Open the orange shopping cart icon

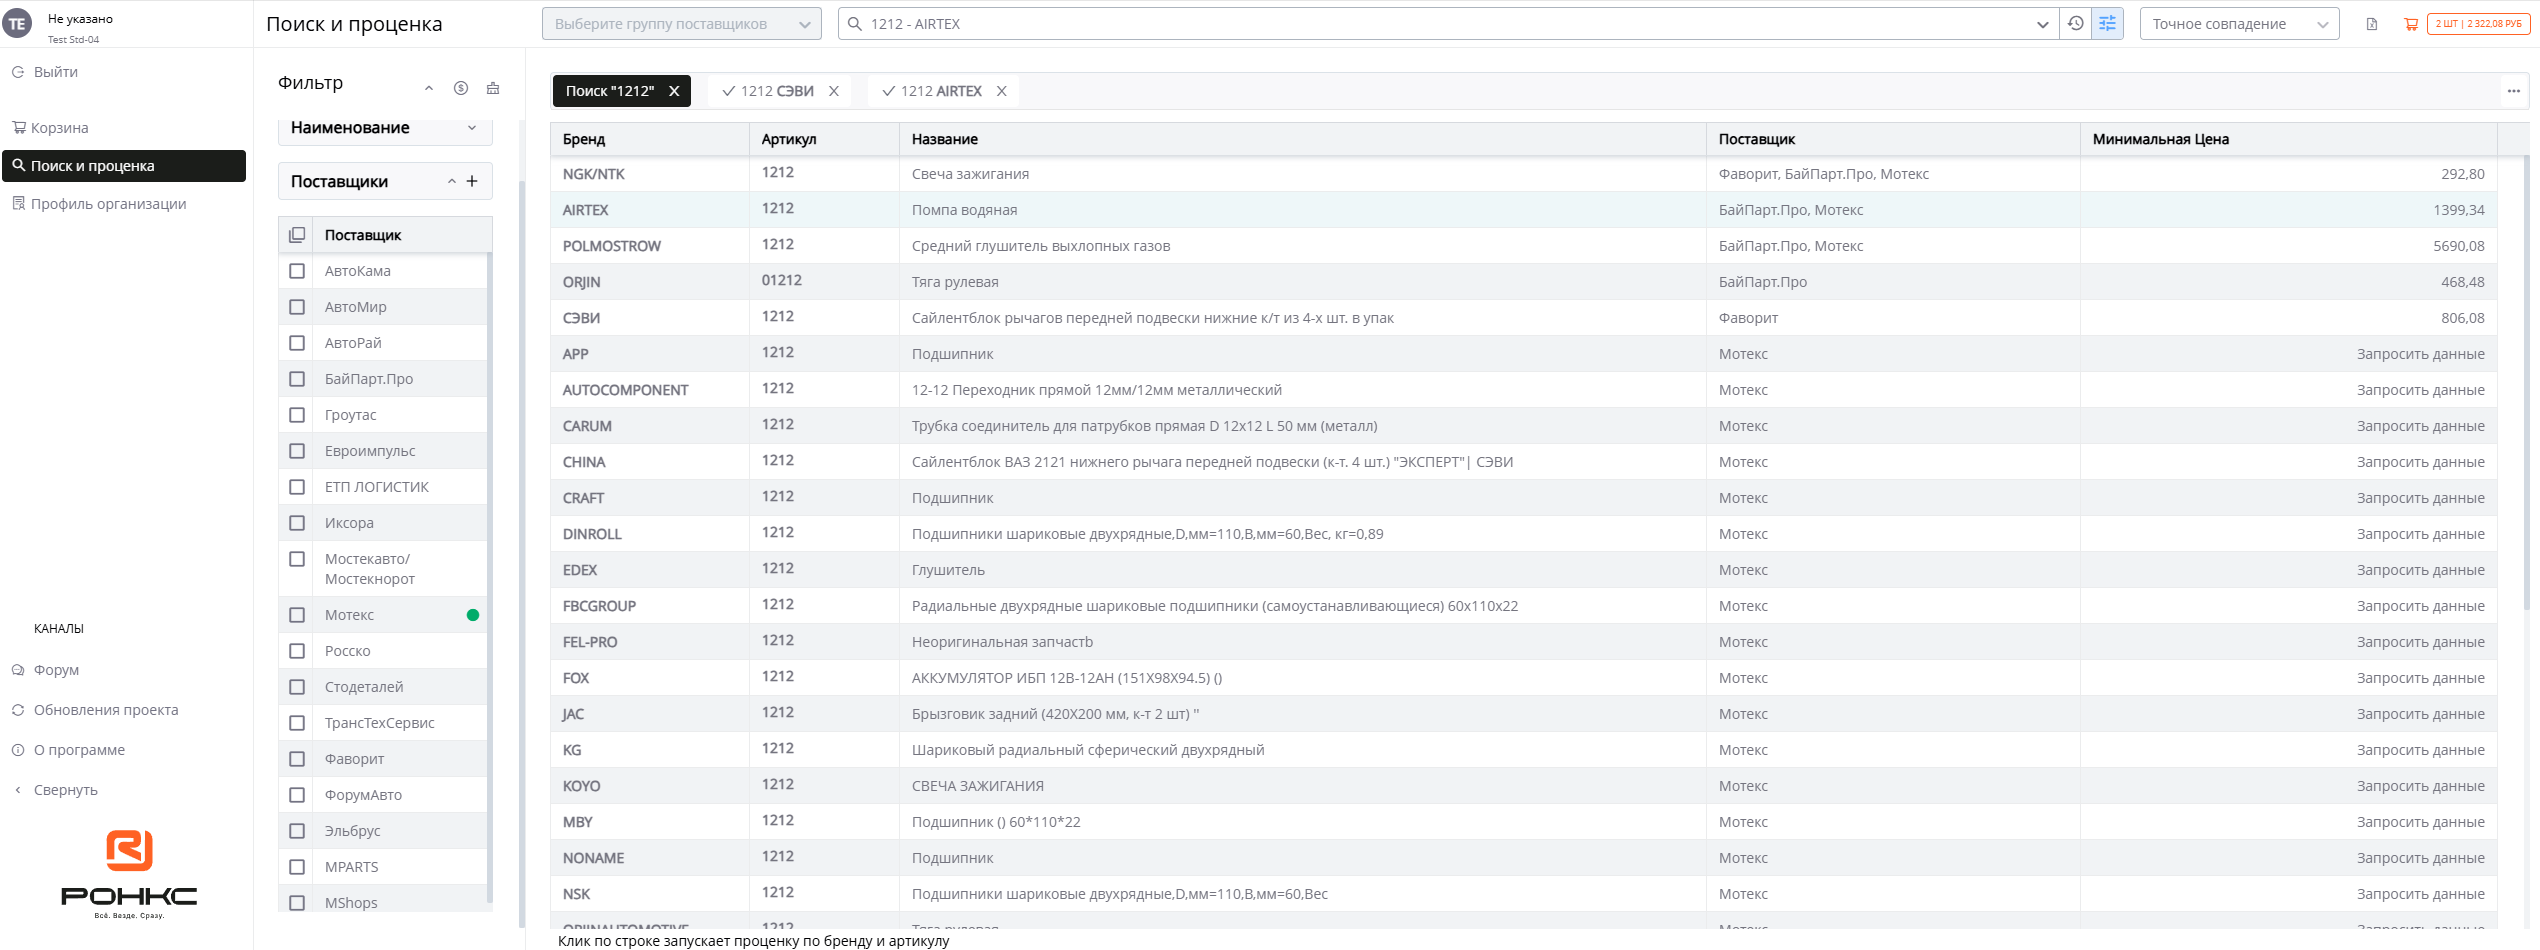coord(2411,24)
